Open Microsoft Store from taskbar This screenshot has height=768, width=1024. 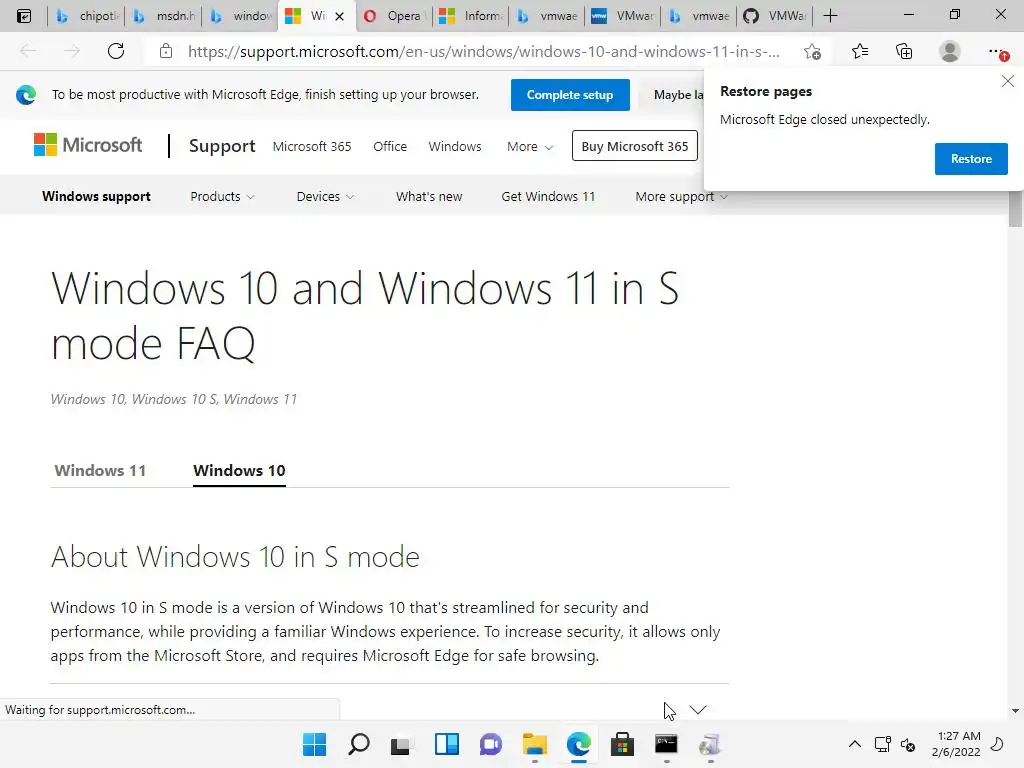(622, 744)
